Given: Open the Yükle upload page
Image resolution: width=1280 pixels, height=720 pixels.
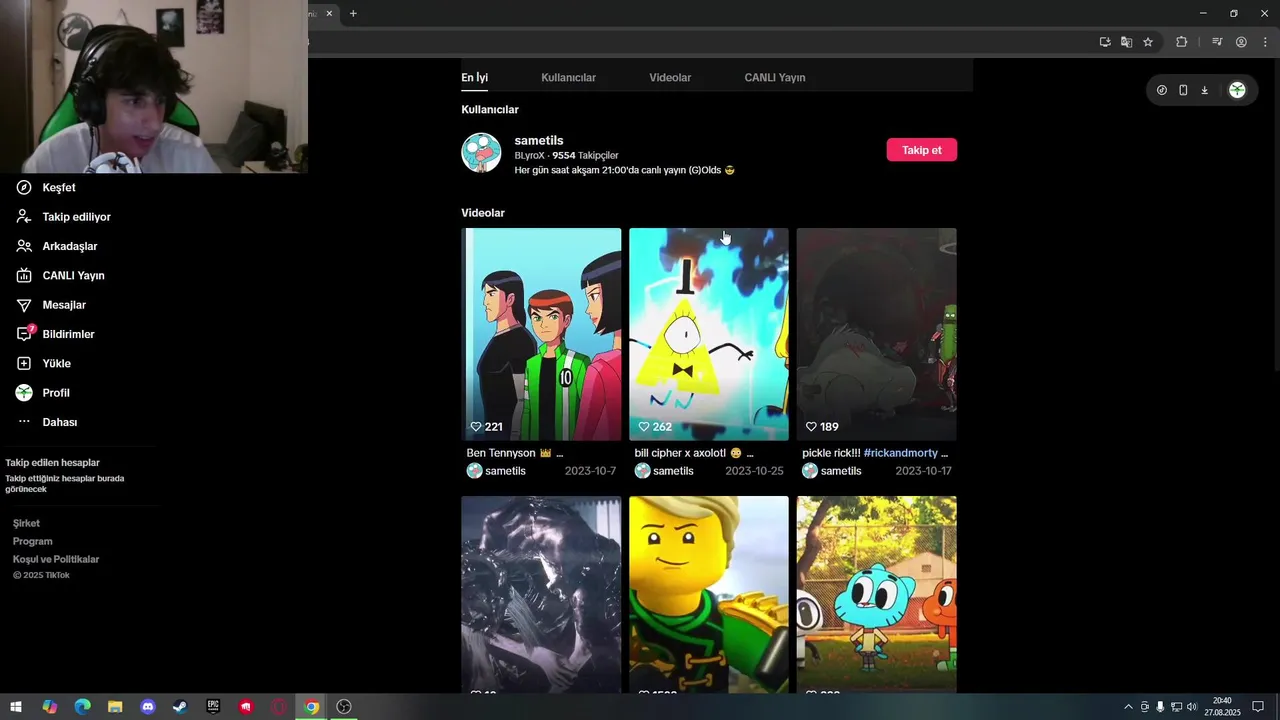Looking at the screenshot, I should click(x=55, y=364).
